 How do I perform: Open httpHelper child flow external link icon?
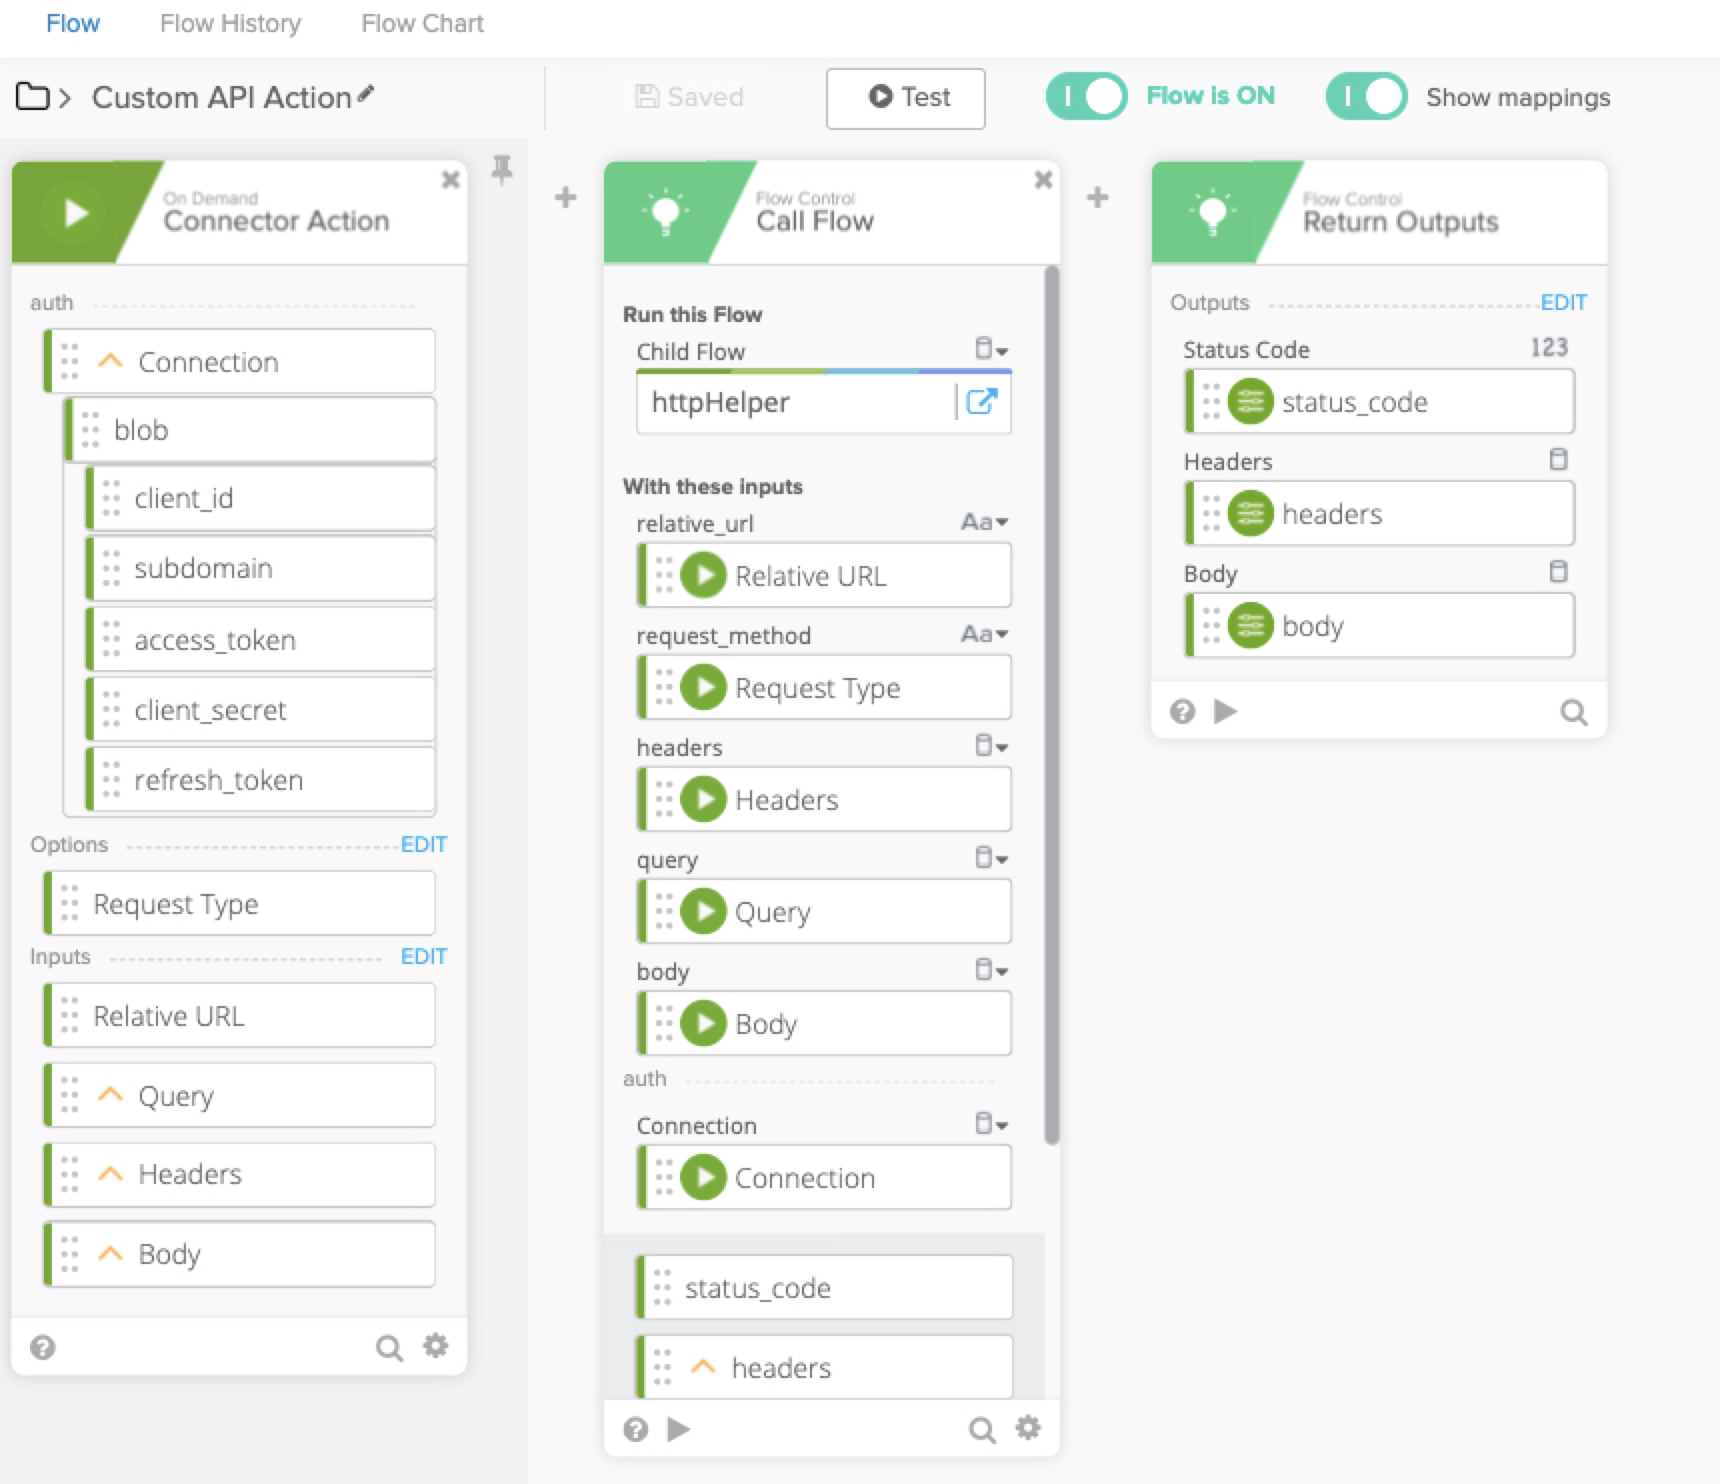click(x=981, y=402)
